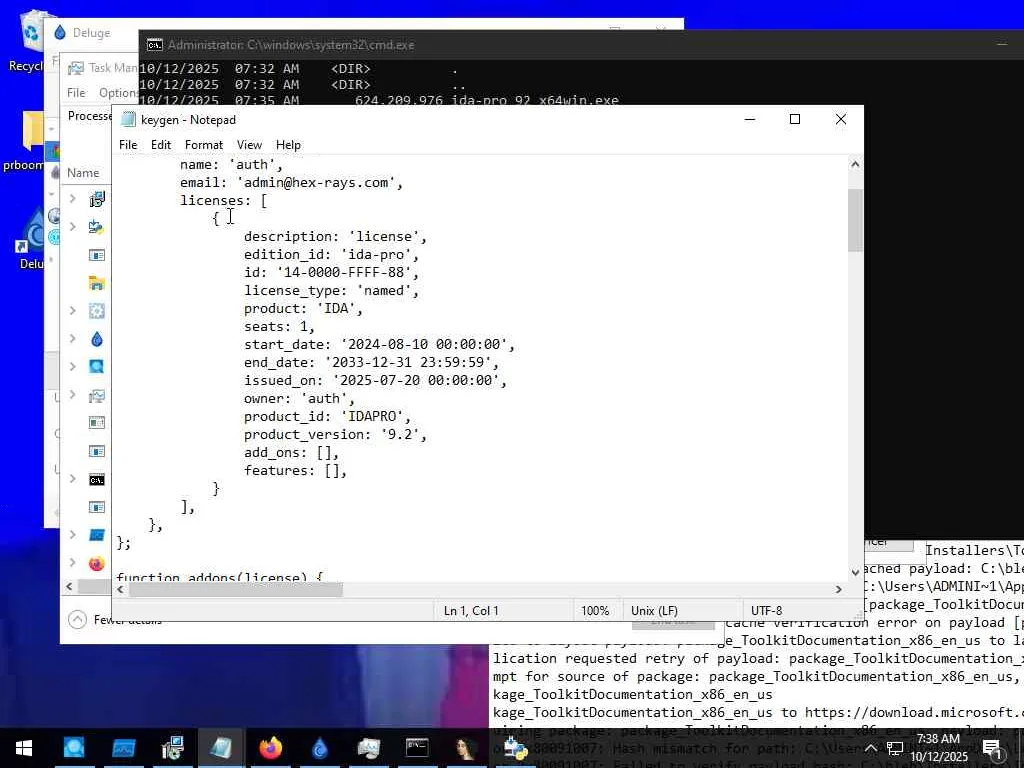Click the '100%' zoom status entry
This screenshot has height=768, width=1024.
595,611
